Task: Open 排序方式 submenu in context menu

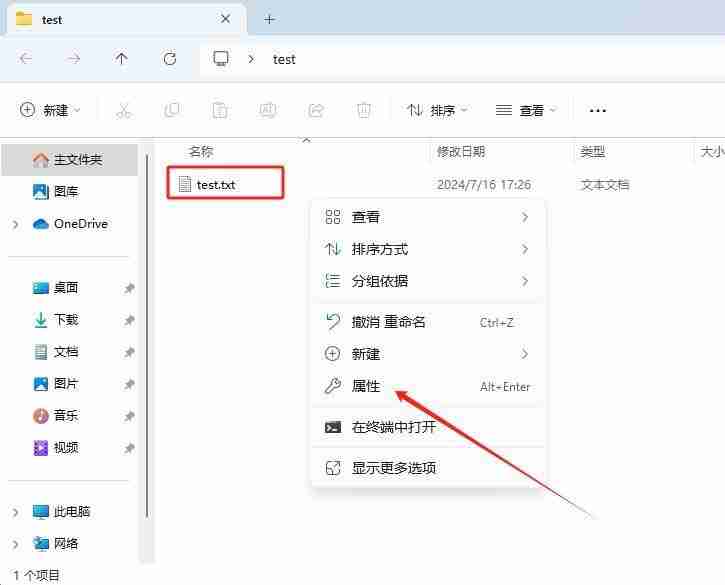Action: pos(428,249)
